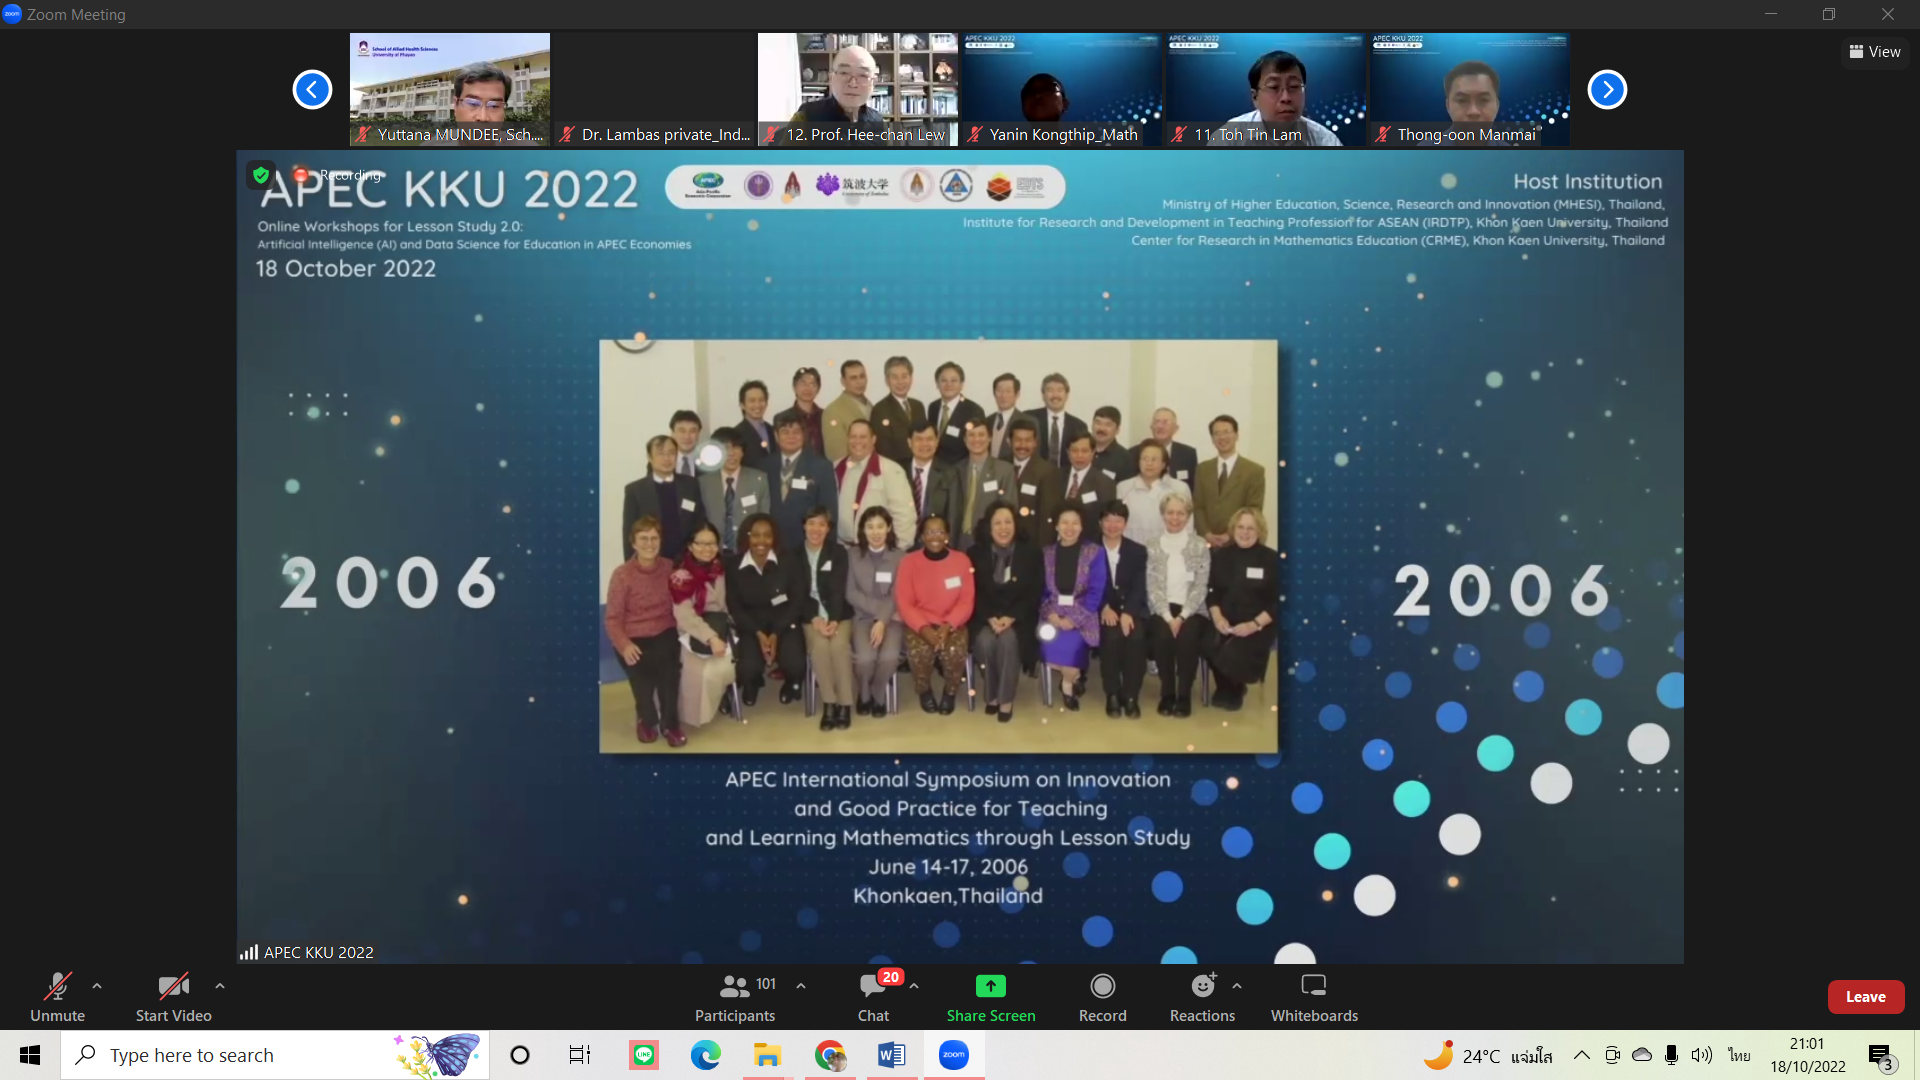
Task: Click the green Share Screen icon
Action: 990,986
